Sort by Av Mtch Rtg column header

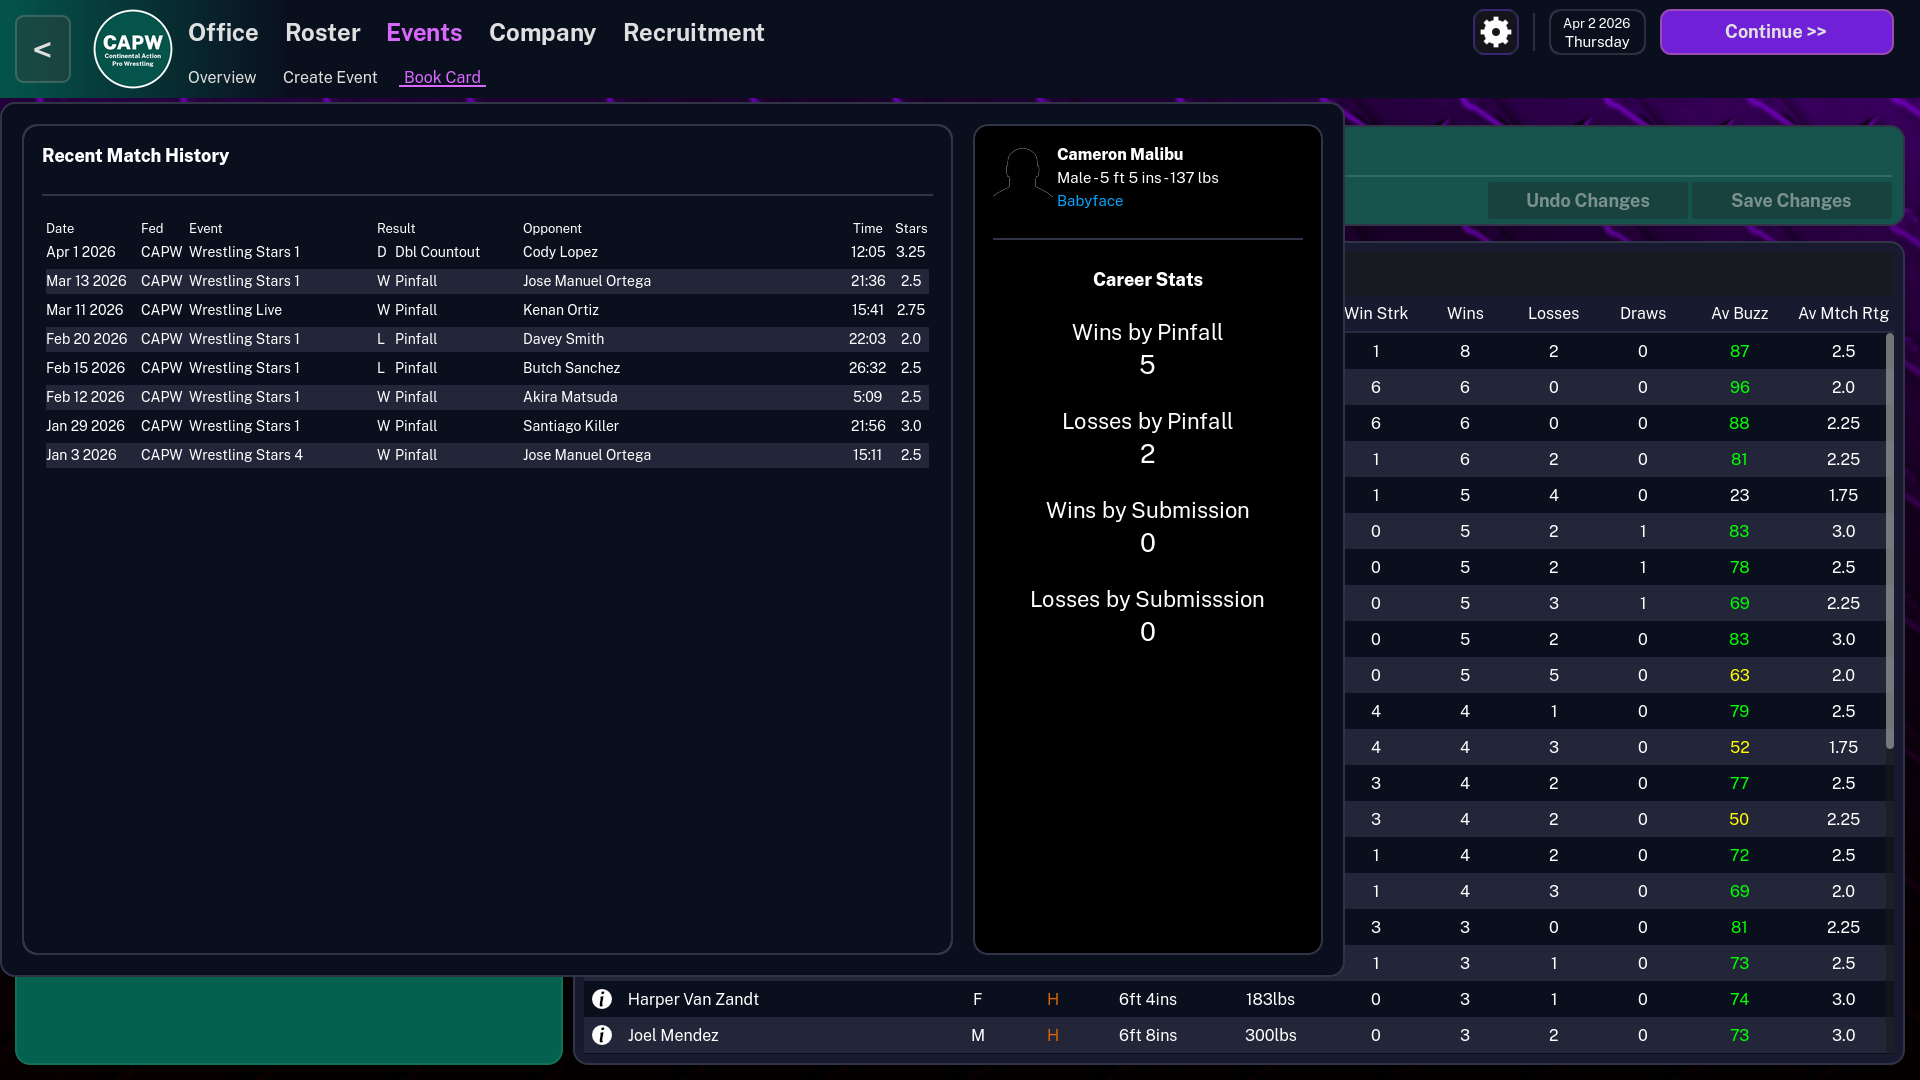(x=1843, y=313)
